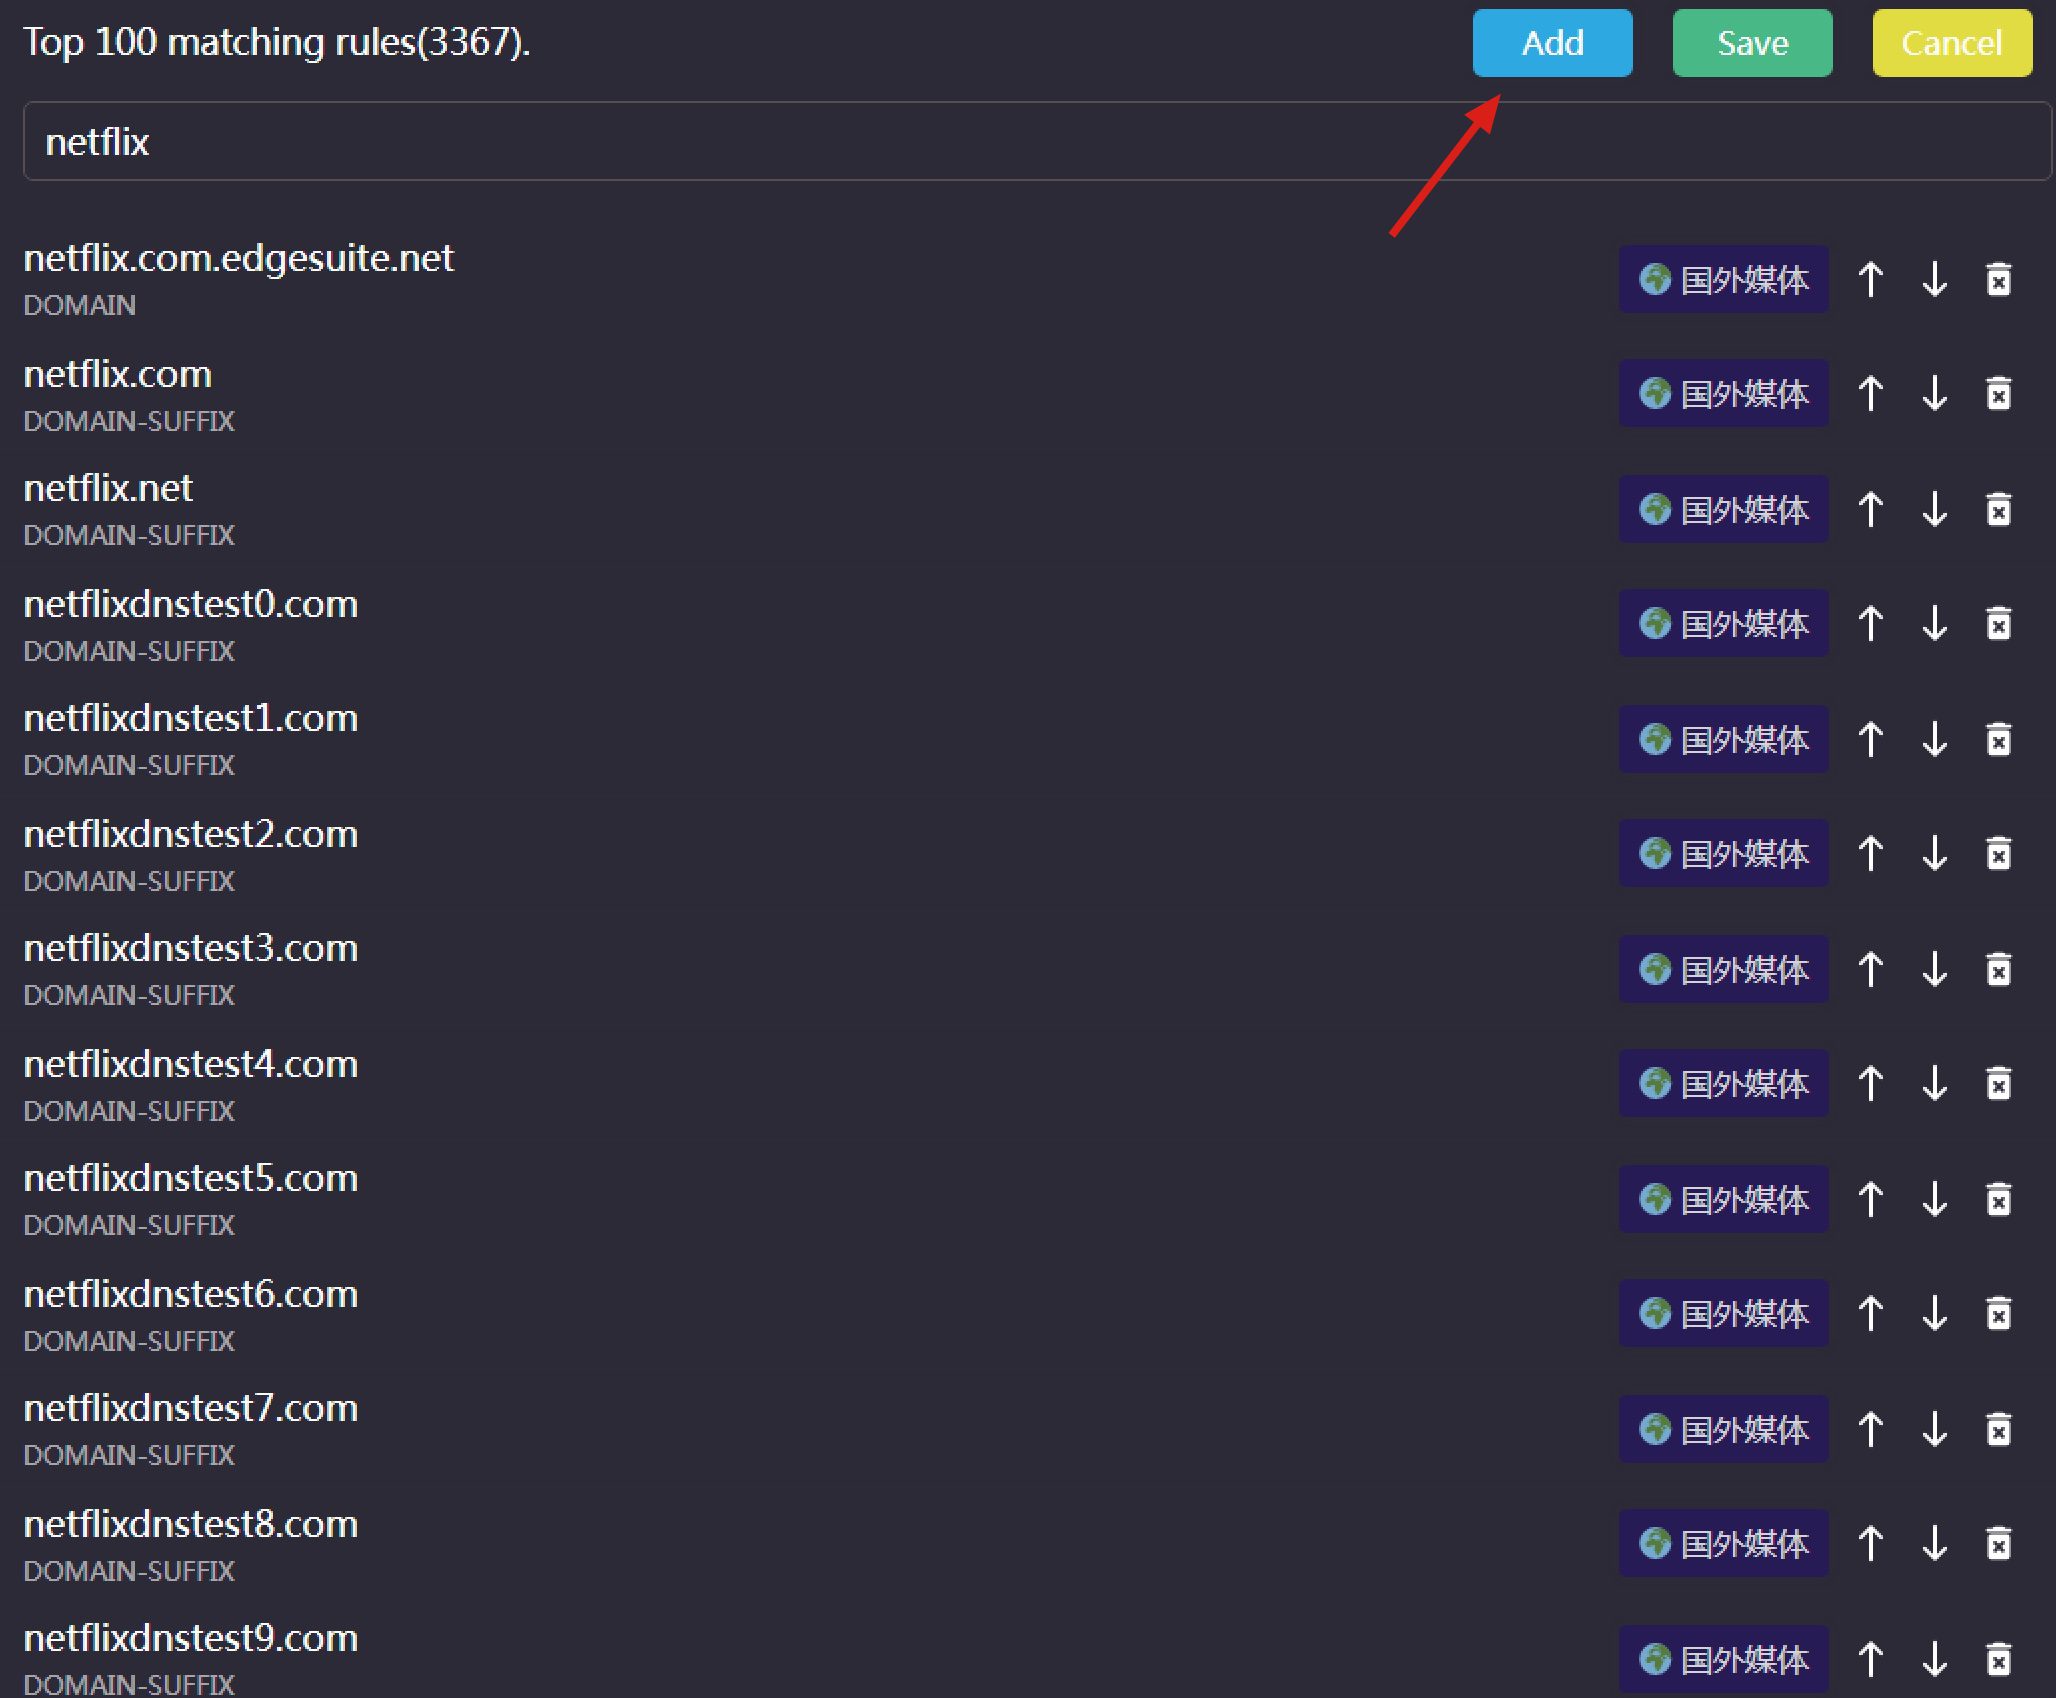Move netflixdnstest6.com rule up

pyautogui.click(x=1870, y=1313)
